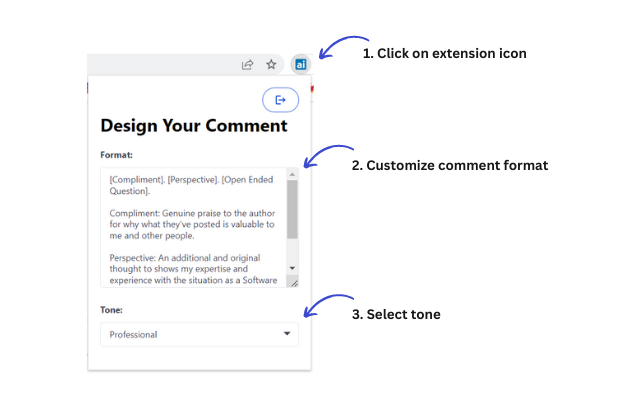Viewport: 640px width, 400px height.
Task: Click the curved arrow pointing at the extension icon
Action: 343,46
